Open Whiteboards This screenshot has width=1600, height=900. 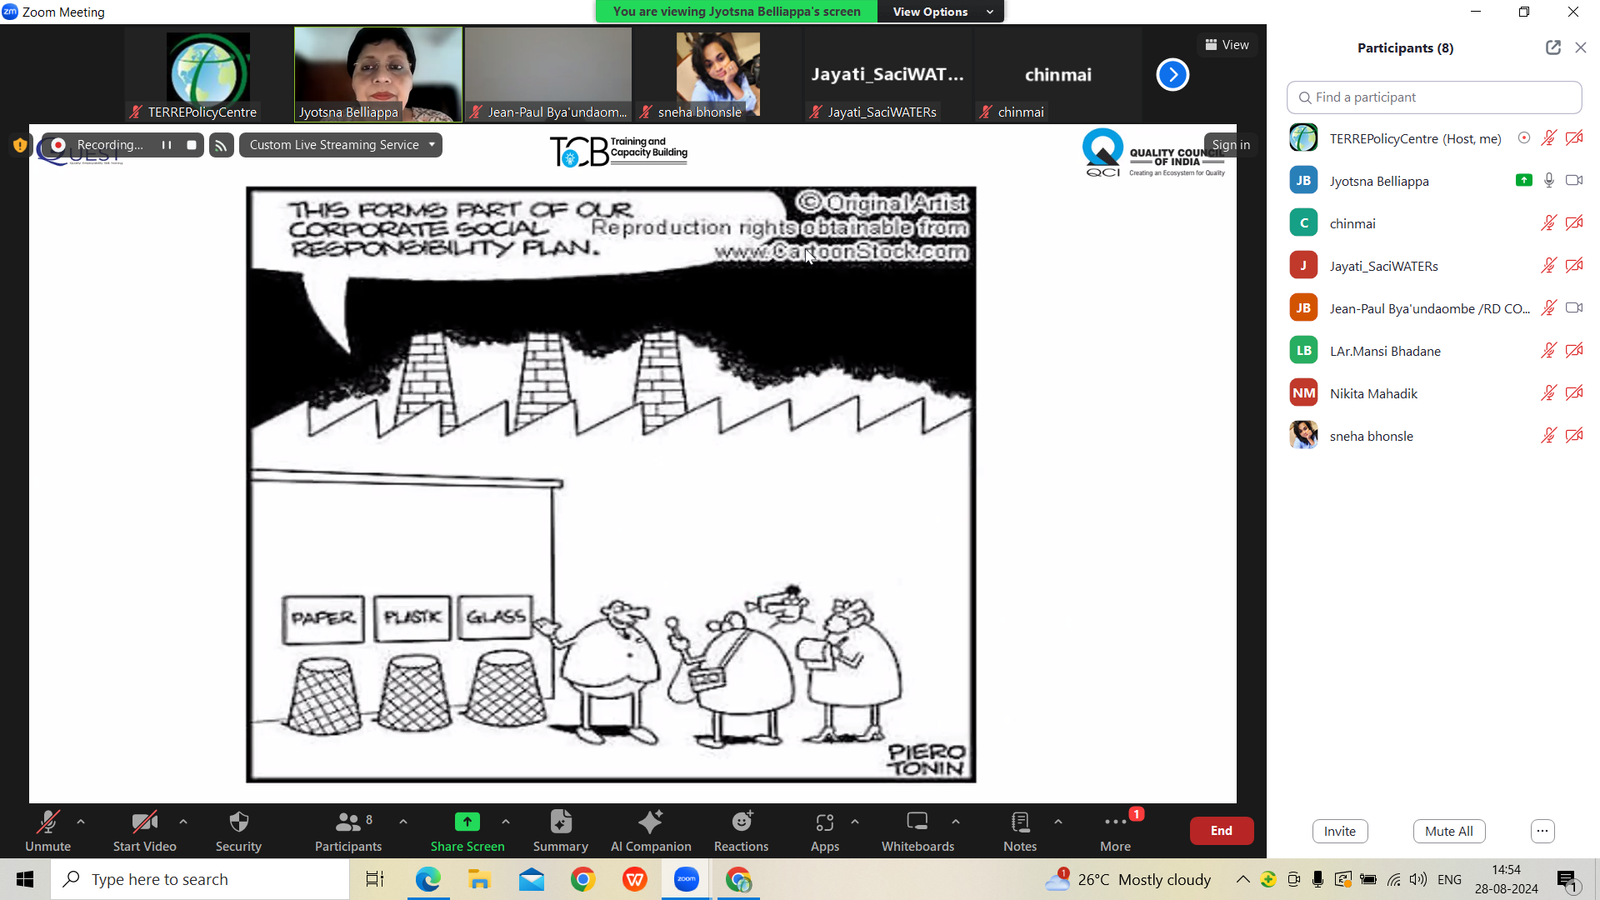[x=917, y=831]
